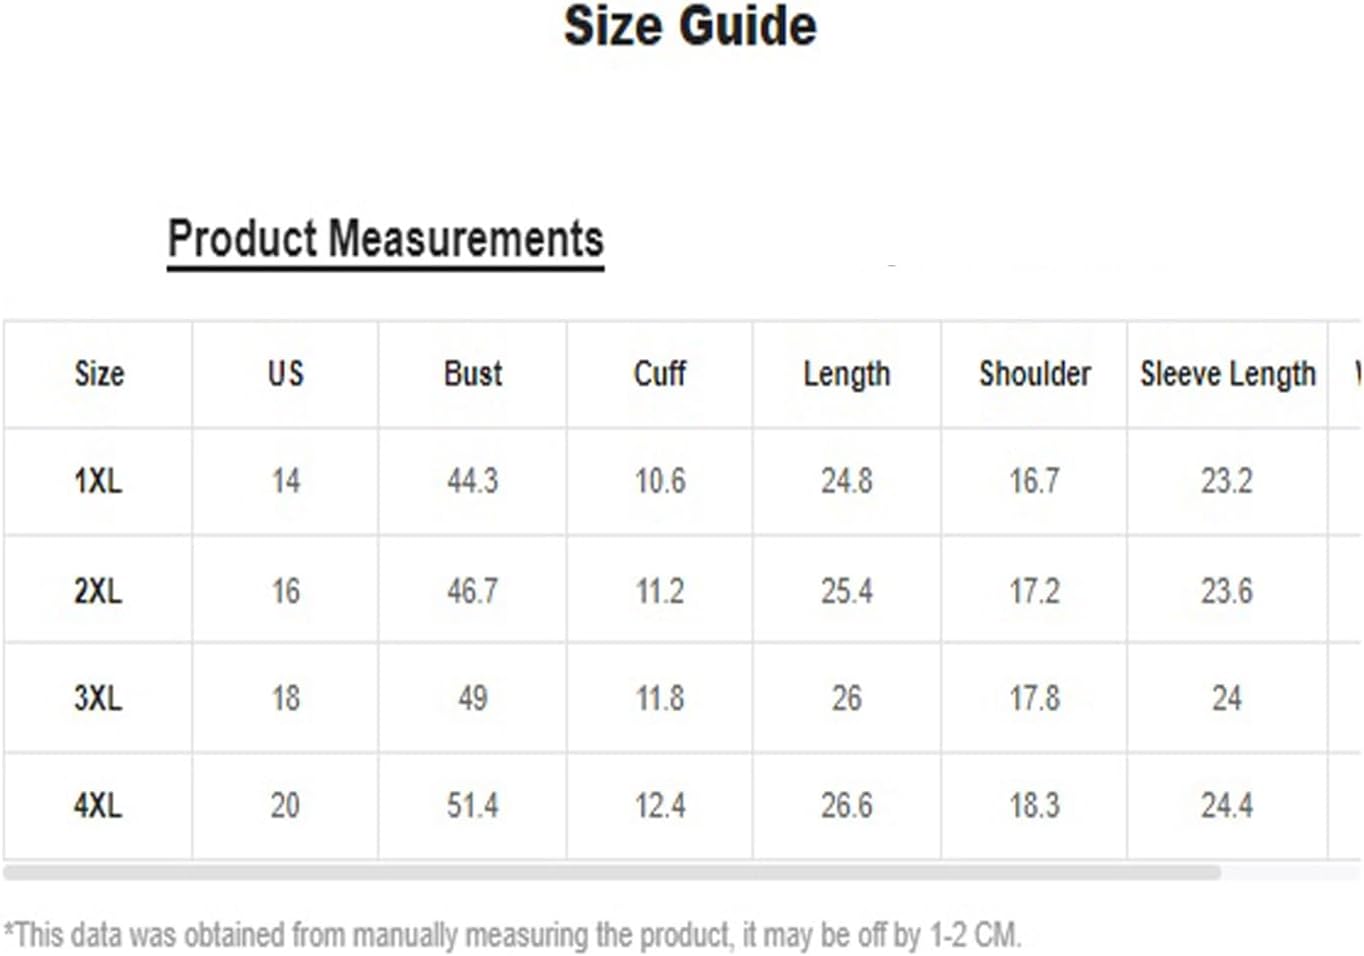Click the 1XL size row label

tap(98, 481)
